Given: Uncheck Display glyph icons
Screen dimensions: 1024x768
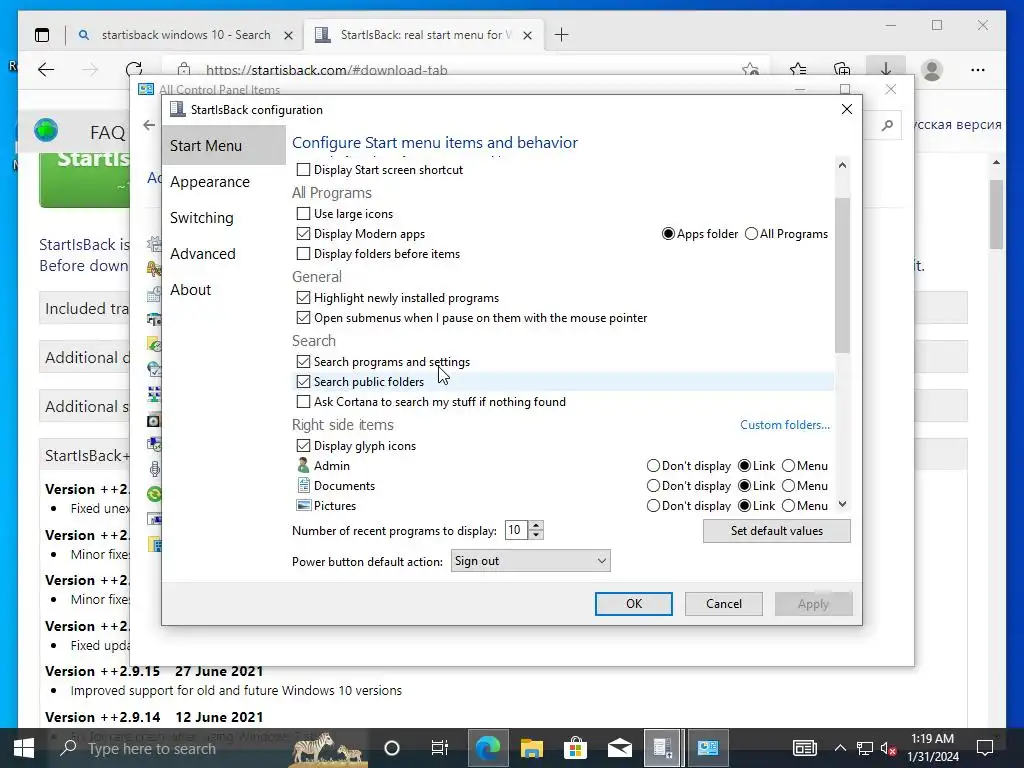Looking at the screenshot, I should pyautogui.click(x=303, y=445).
